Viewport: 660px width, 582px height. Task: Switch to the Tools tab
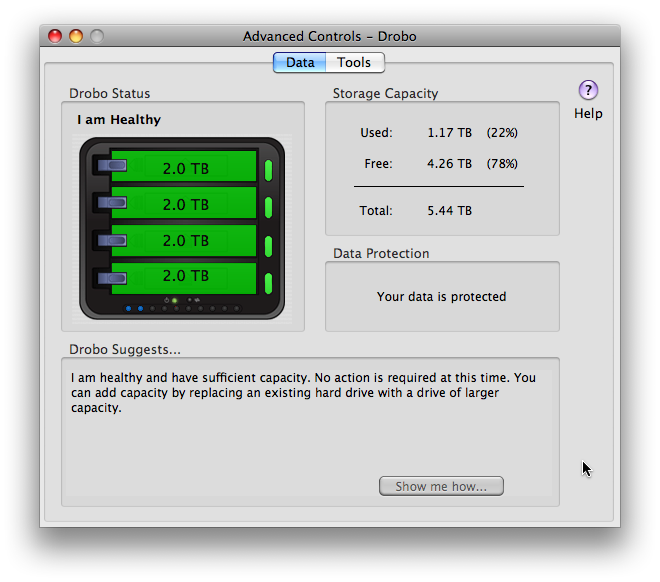[x=354, y=62]
